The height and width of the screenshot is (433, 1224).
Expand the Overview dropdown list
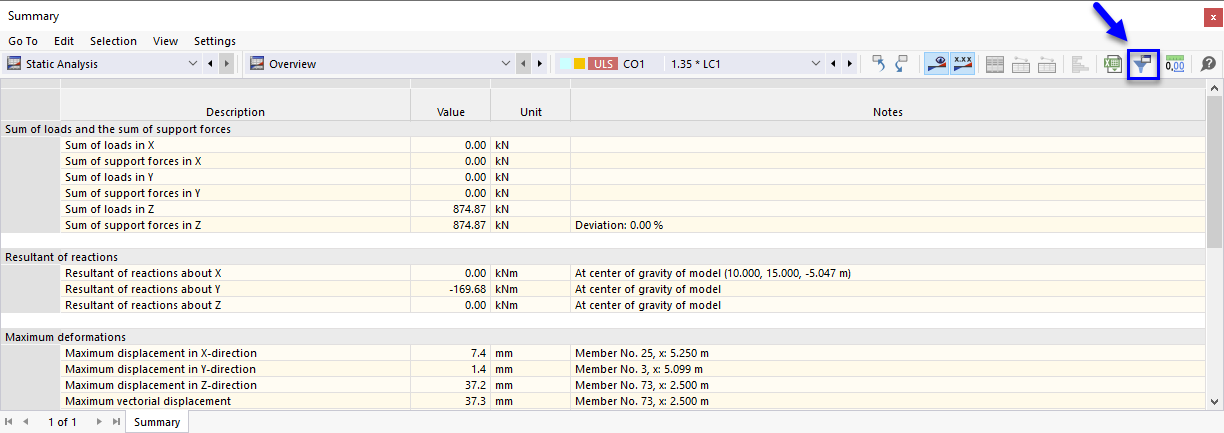[504, 63]
